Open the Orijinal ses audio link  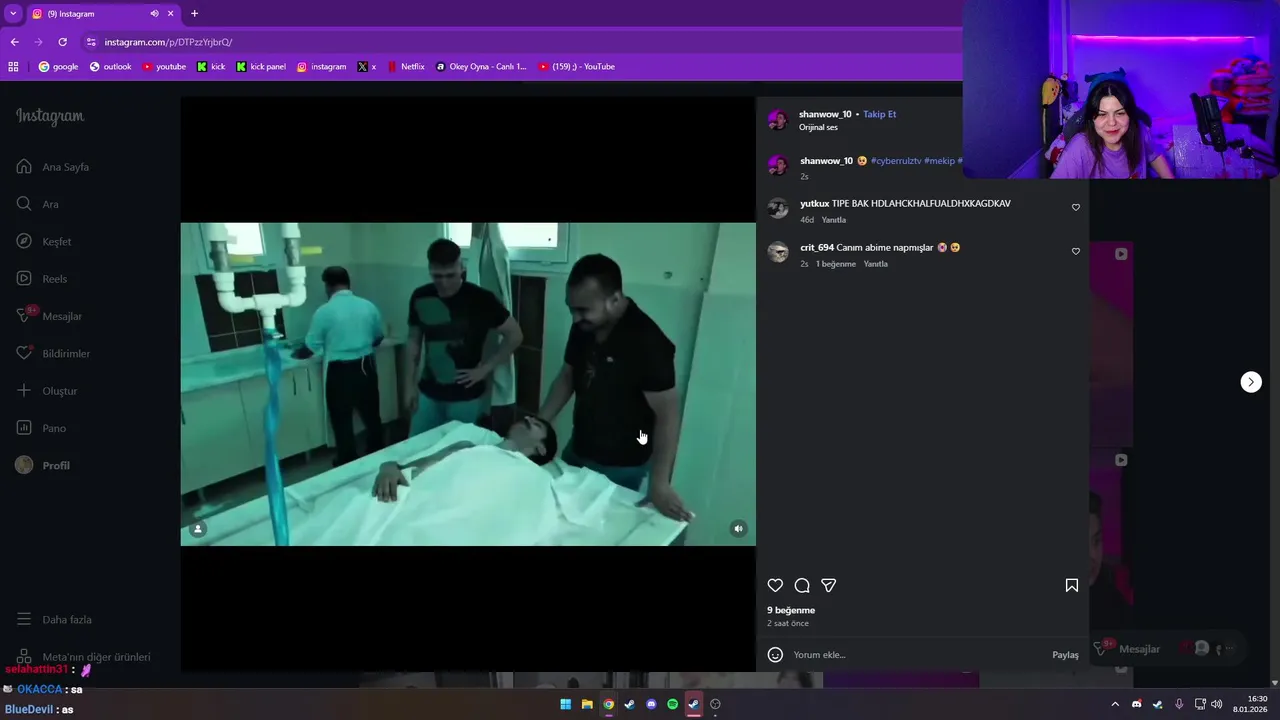(818, 127)
